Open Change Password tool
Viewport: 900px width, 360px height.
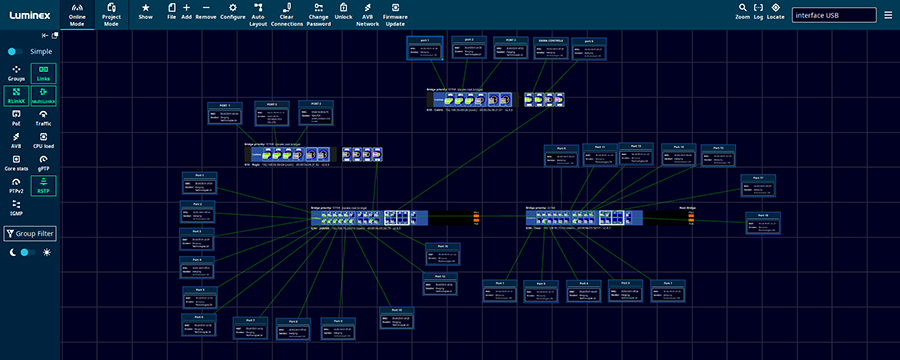tap(319, 15)
